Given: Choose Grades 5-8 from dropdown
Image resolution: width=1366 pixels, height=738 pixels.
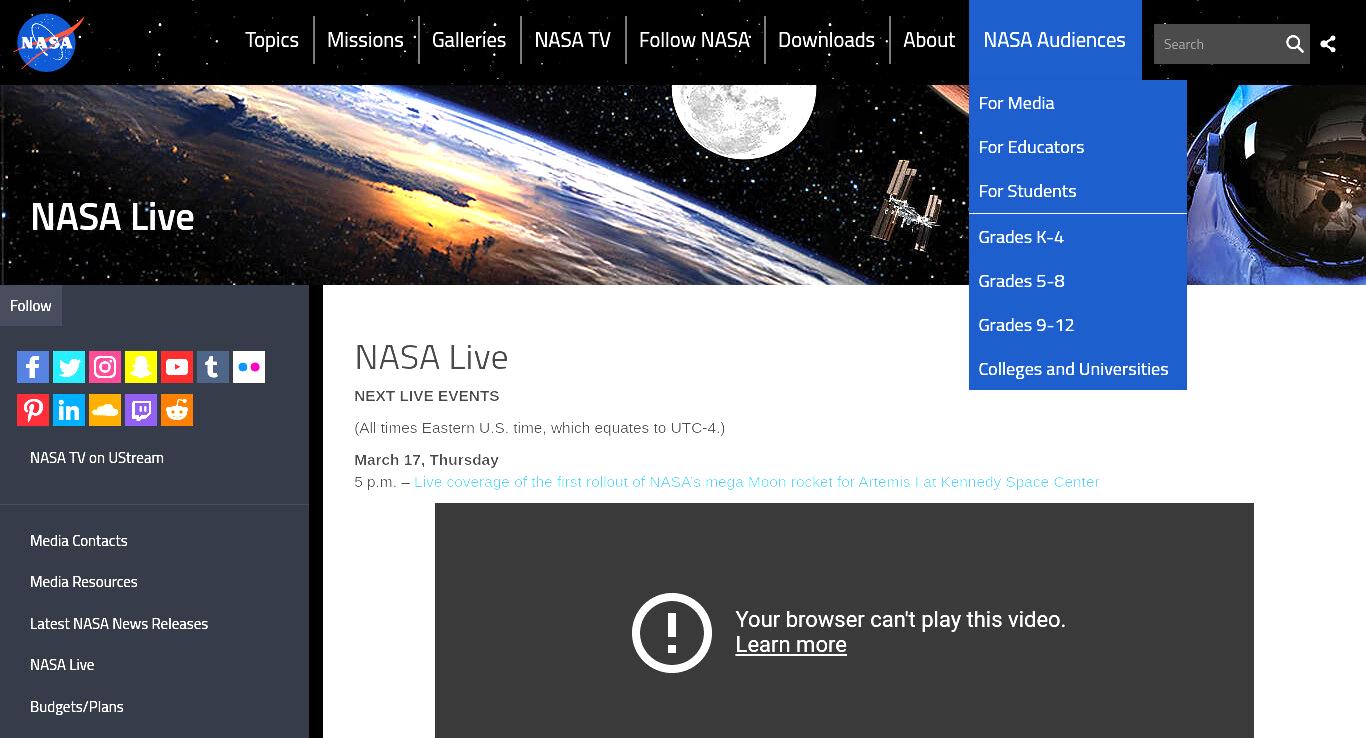Looking at the screenshot, I should (x=1078, y=281).
